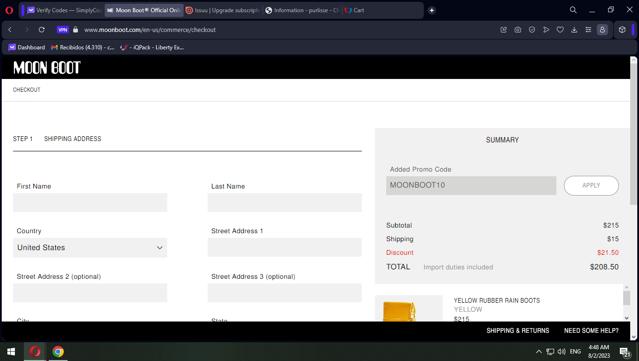Screen dimensions: 639x361
Task: Toggle the VPN badge in address bar
Action: (62, 30)
